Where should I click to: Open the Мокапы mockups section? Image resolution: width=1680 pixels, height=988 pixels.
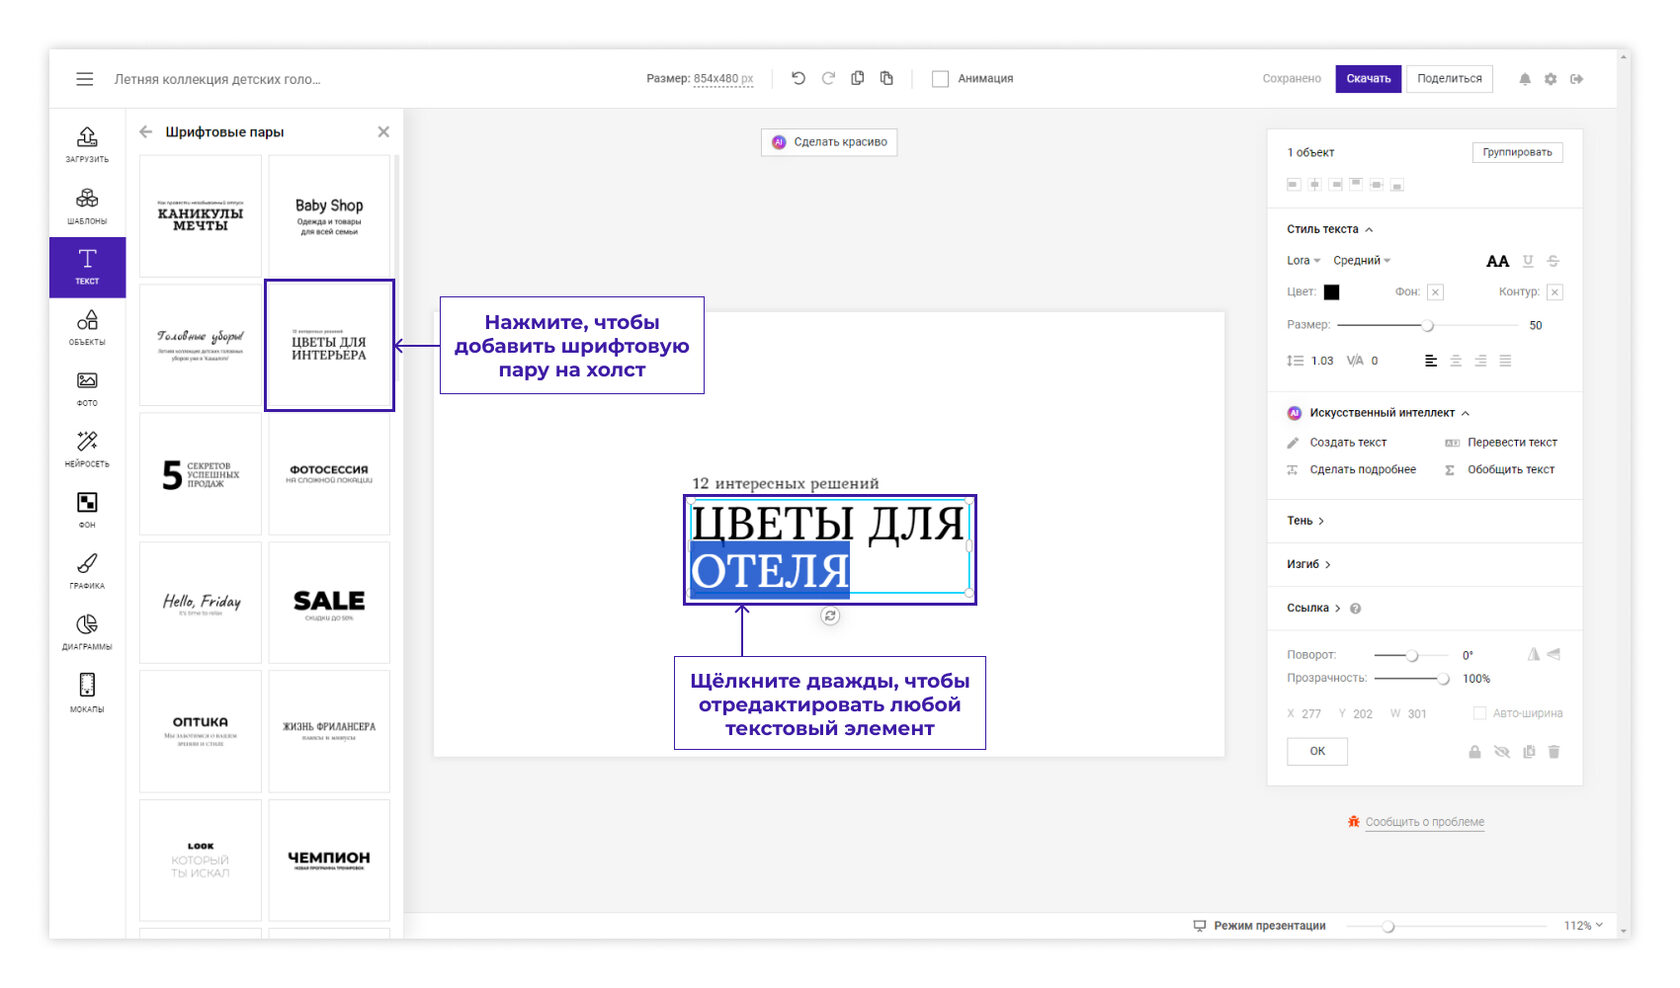click(x=87, y=693)
